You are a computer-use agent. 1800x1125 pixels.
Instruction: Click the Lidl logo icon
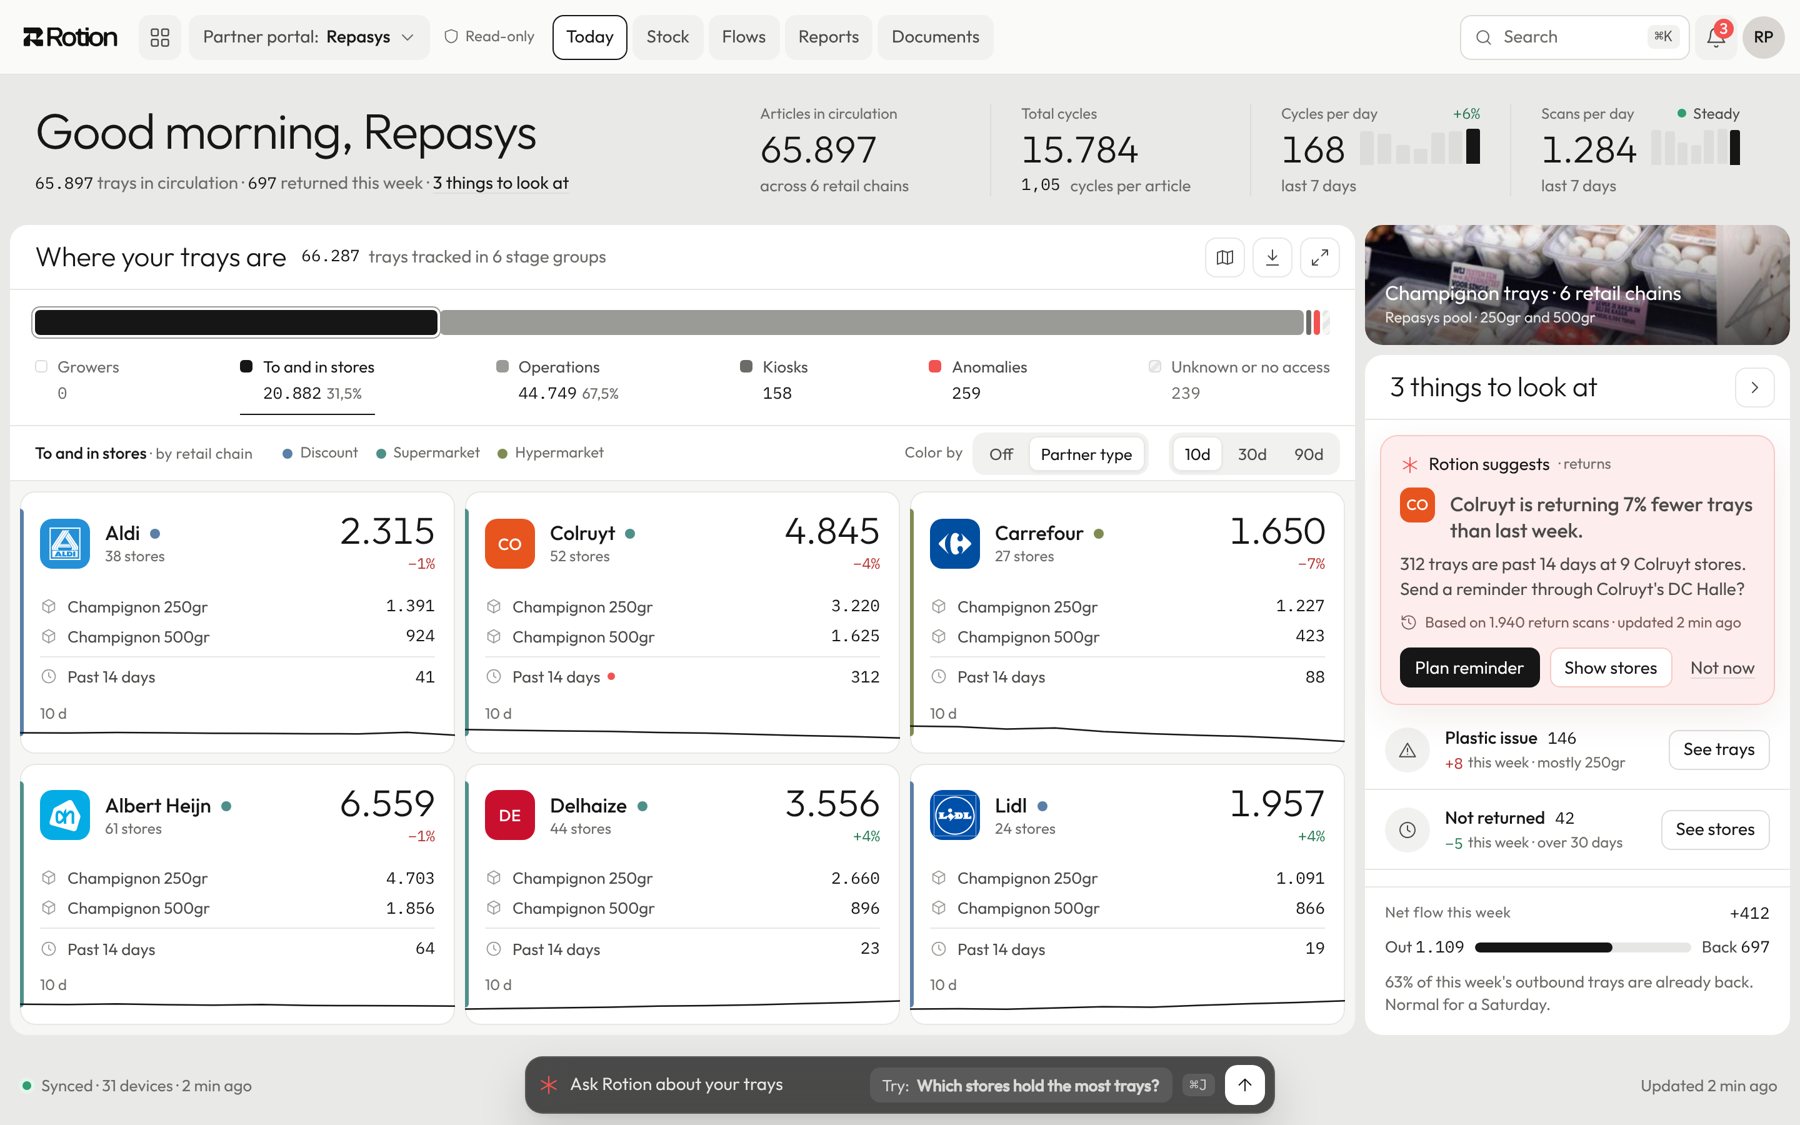(955, 815)
